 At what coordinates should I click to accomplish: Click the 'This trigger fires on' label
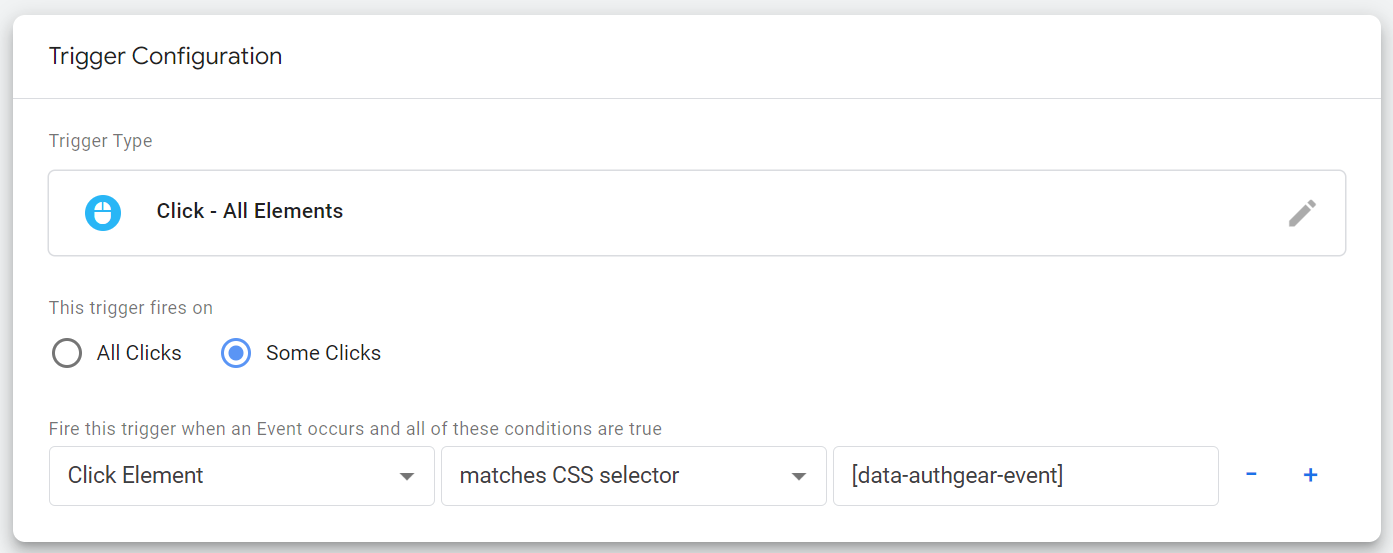pyautogui.click(x=131, y=308)
